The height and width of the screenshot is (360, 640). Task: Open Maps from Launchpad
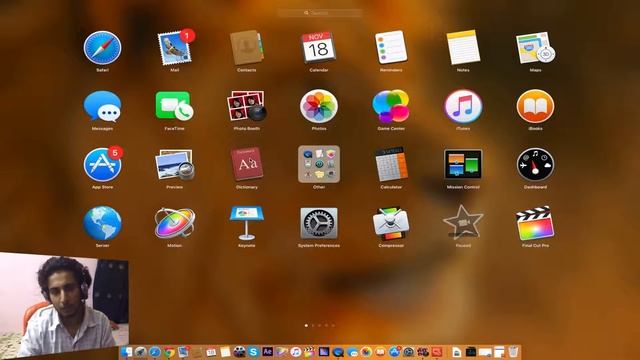coord(535,48)
